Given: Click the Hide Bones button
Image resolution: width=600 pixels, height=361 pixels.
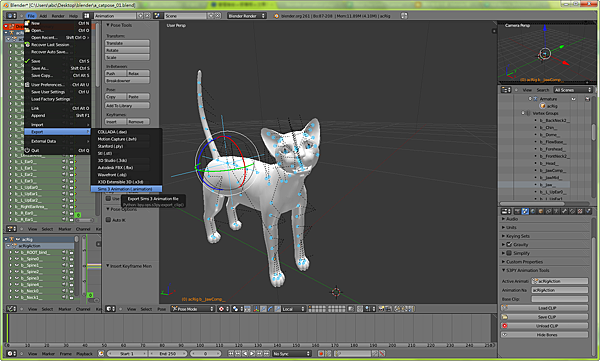Looking at the screenshot, I should coord(545,335).
